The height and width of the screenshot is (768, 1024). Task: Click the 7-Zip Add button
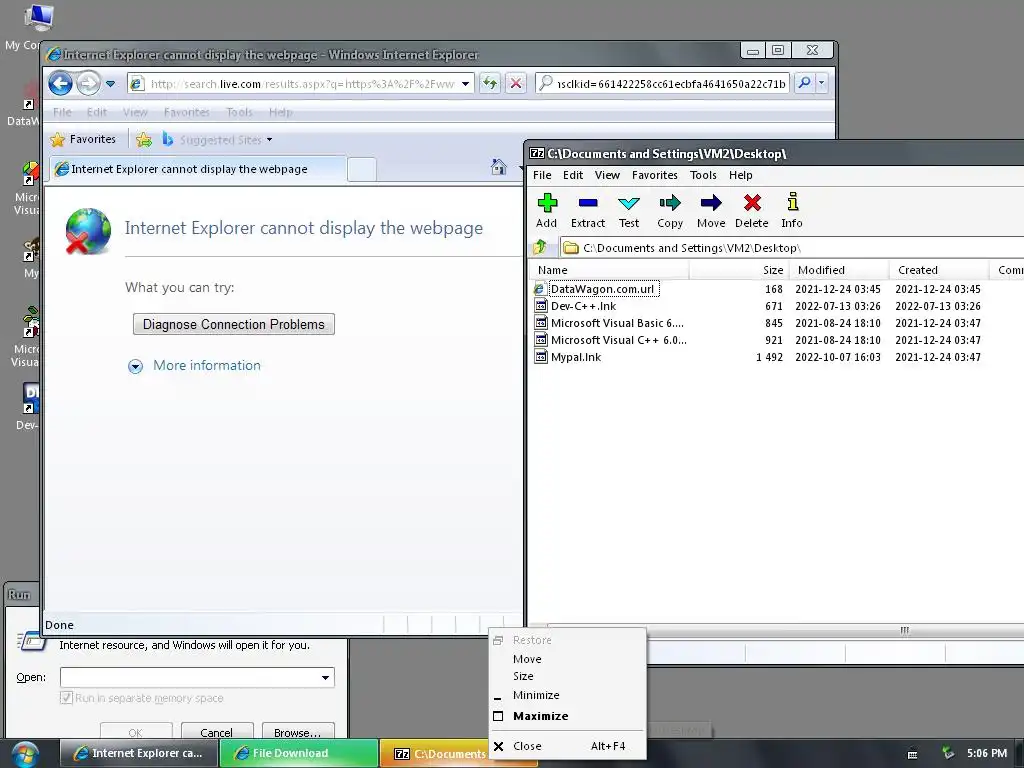point(547,210)
